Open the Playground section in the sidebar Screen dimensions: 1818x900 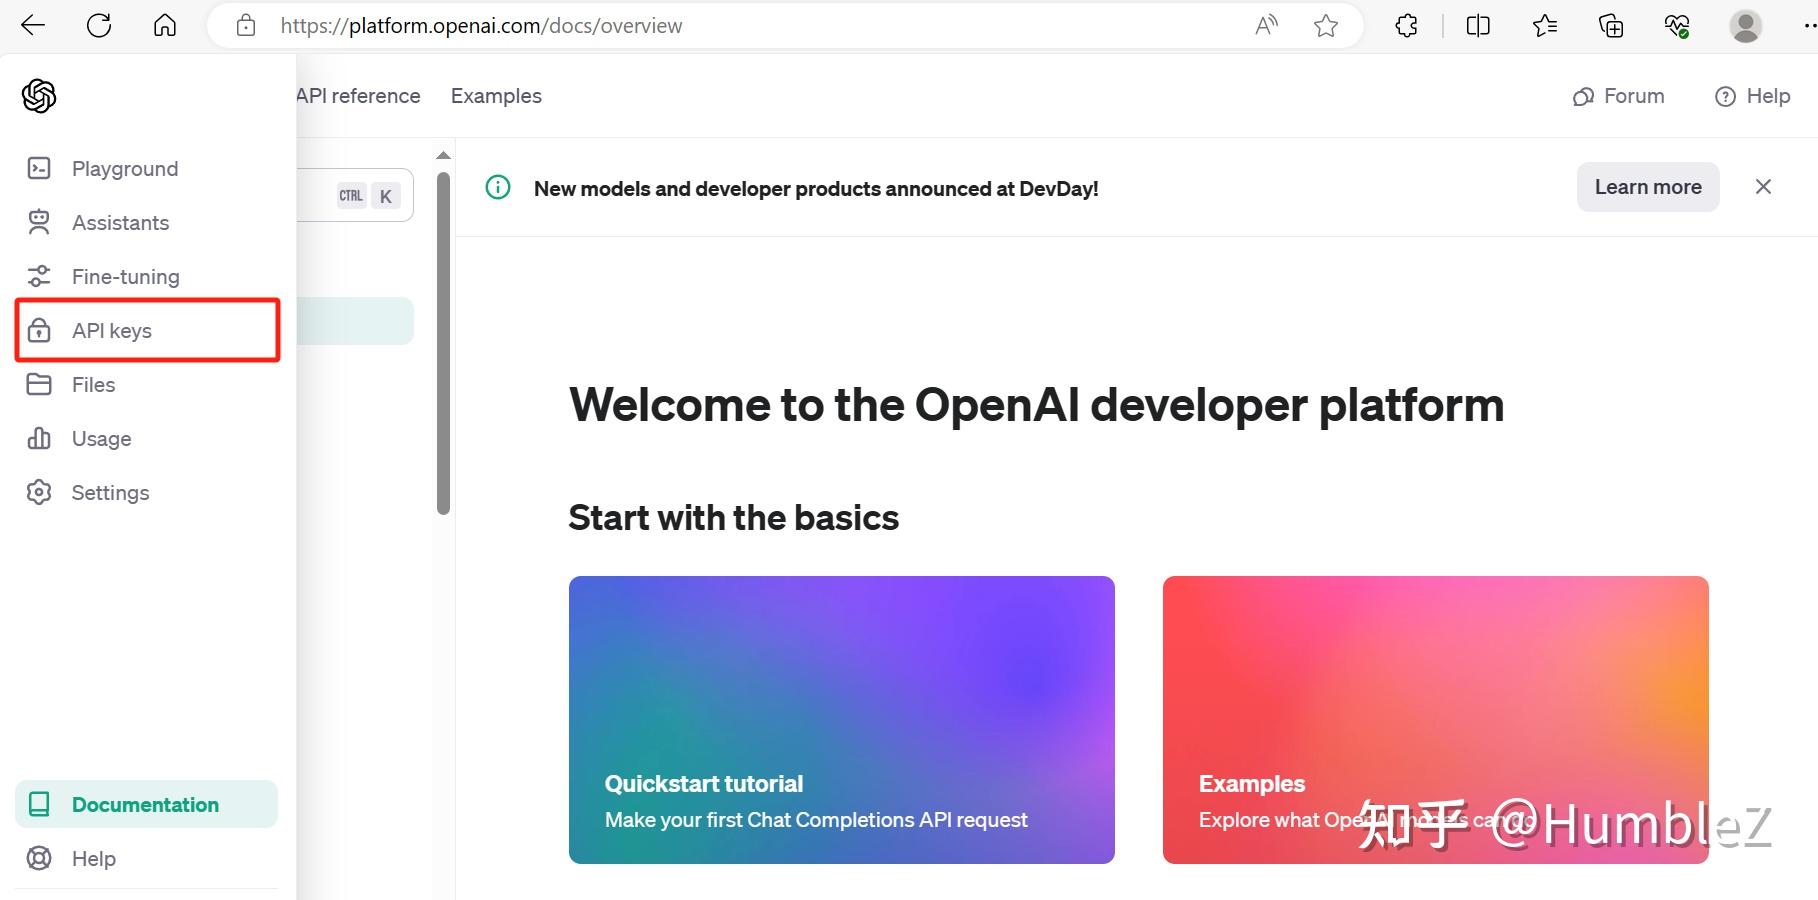pyautogui.click(x=124, y=168)
